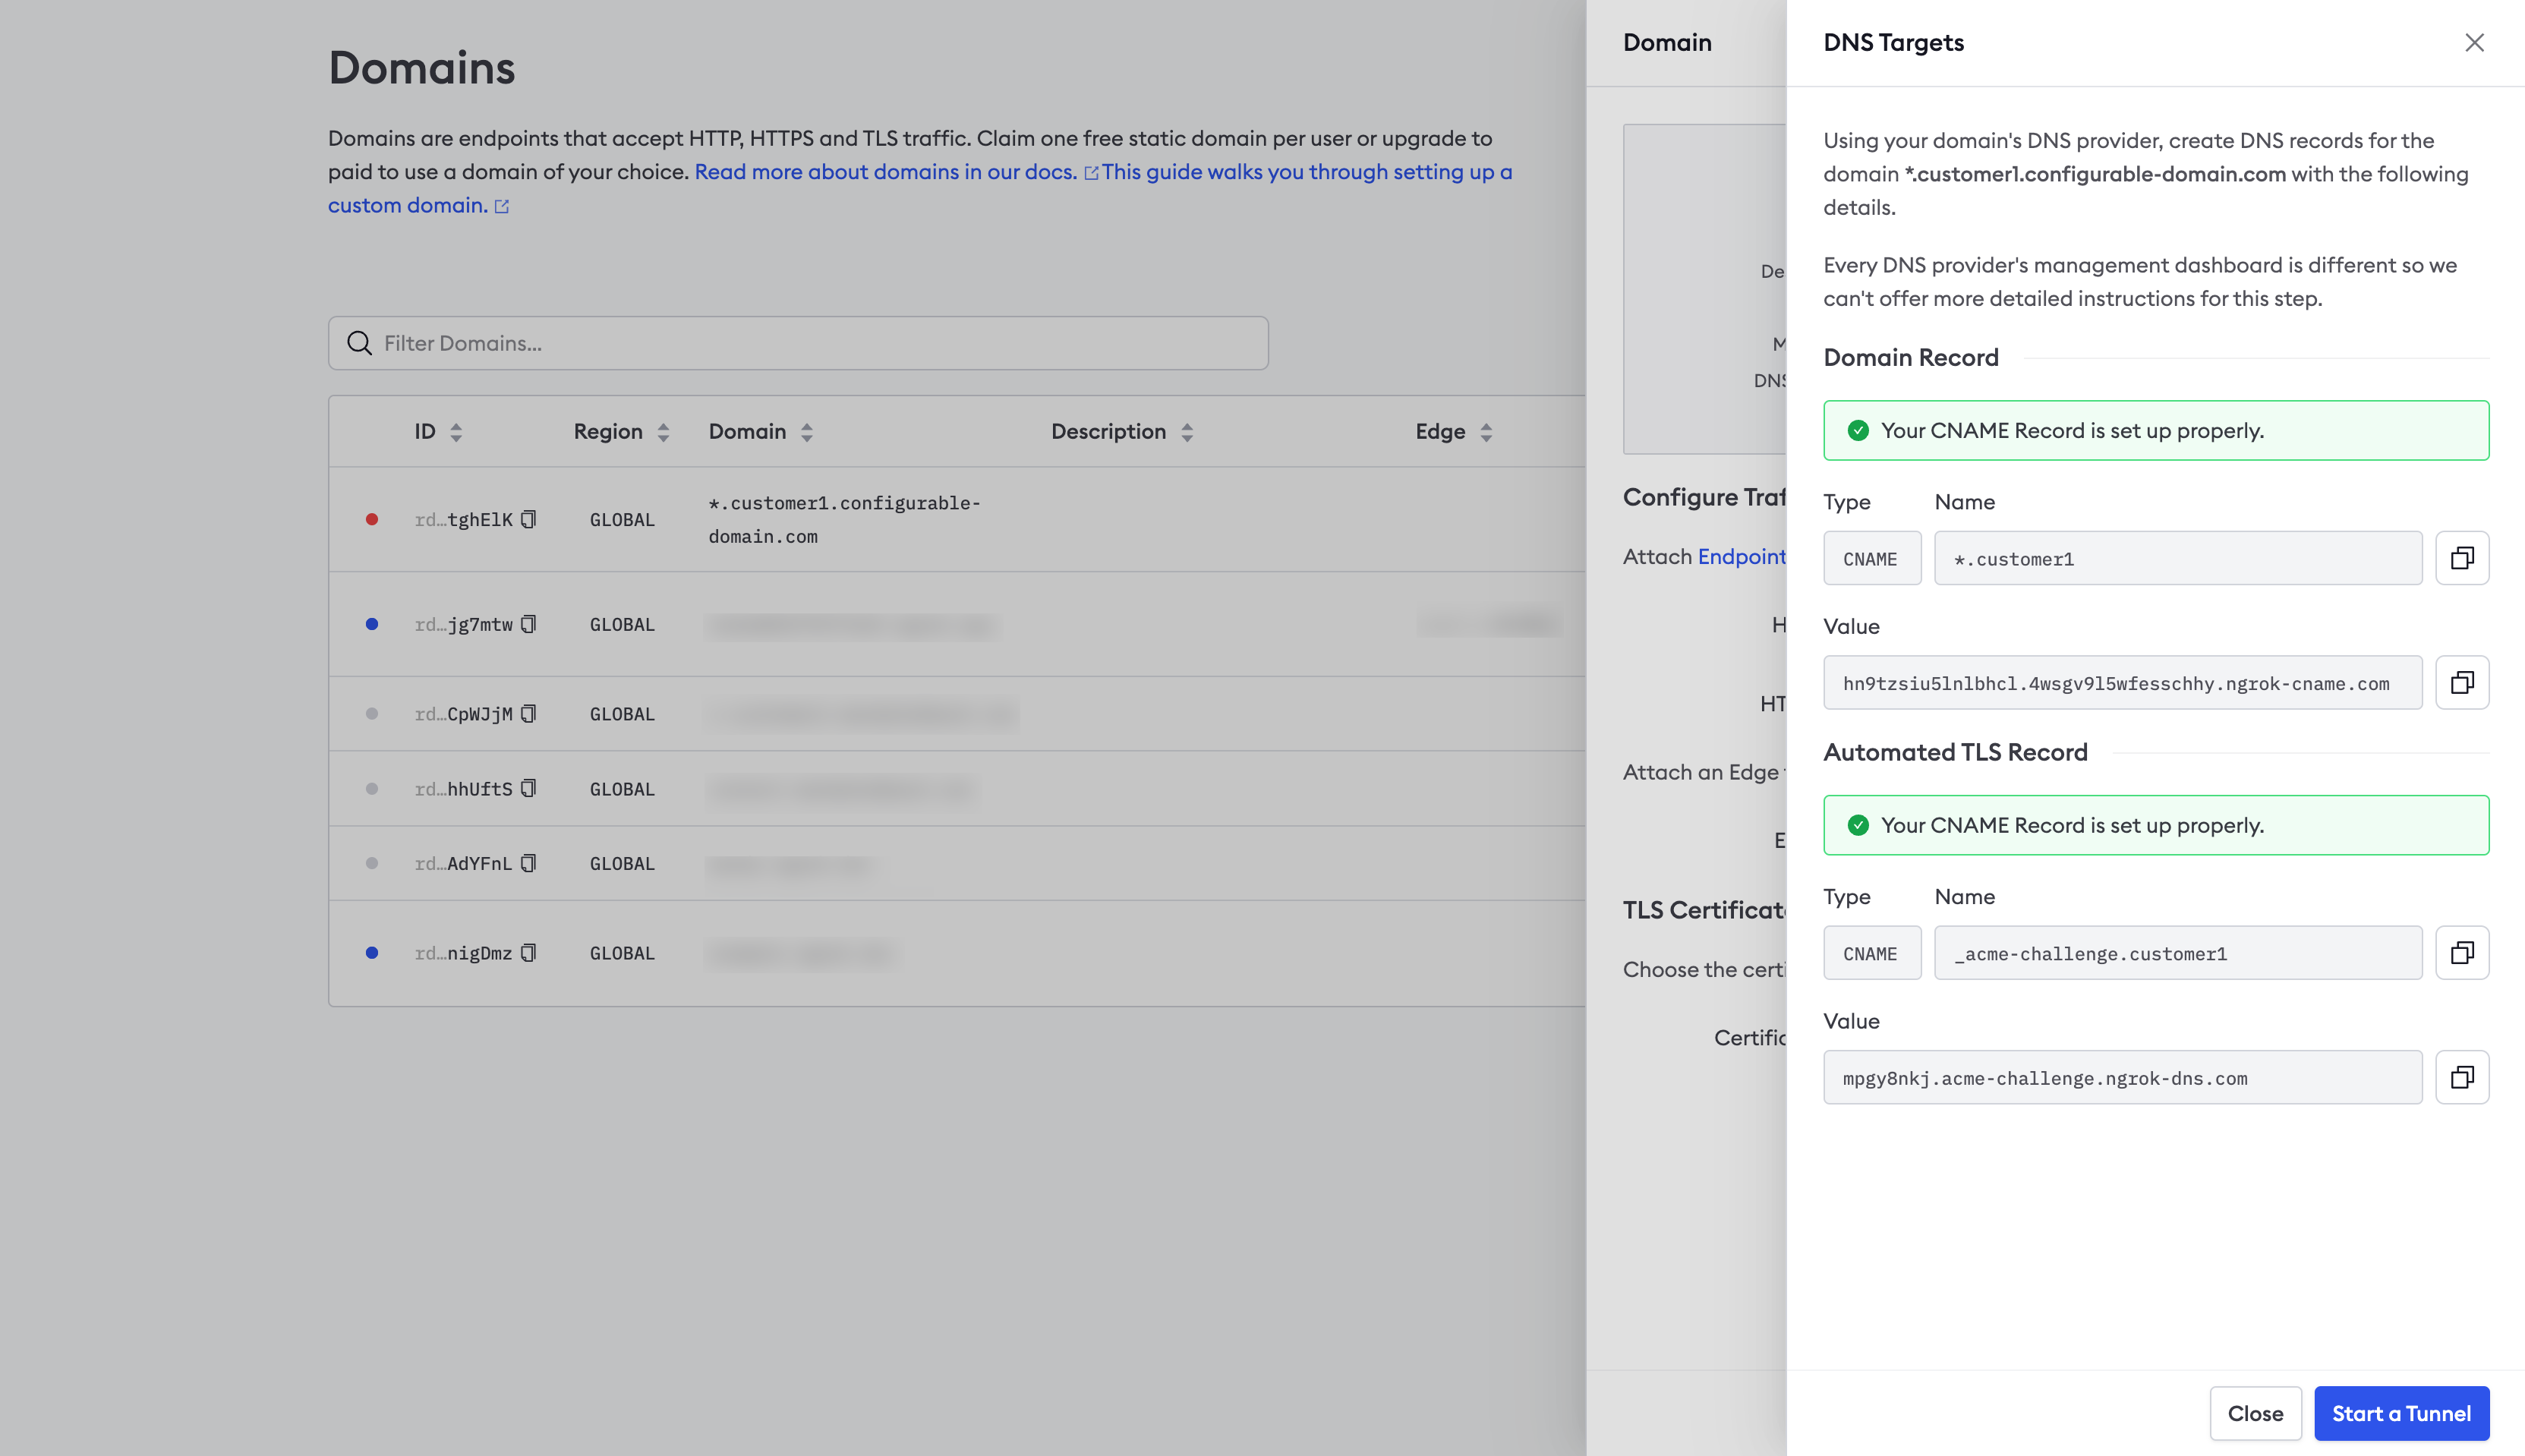Copy the ngrok-cname.com domain record value

point(2461,683)
